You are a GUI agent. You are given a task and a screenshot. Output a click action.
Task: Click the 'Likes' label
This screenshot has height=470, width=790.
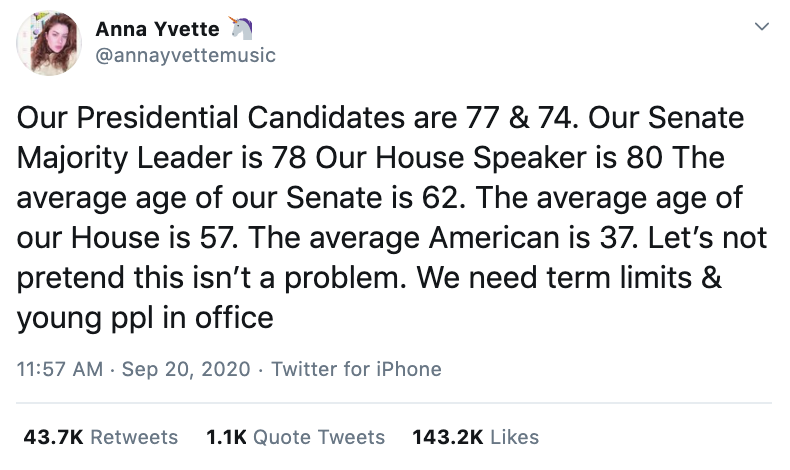tap(514, 437)
